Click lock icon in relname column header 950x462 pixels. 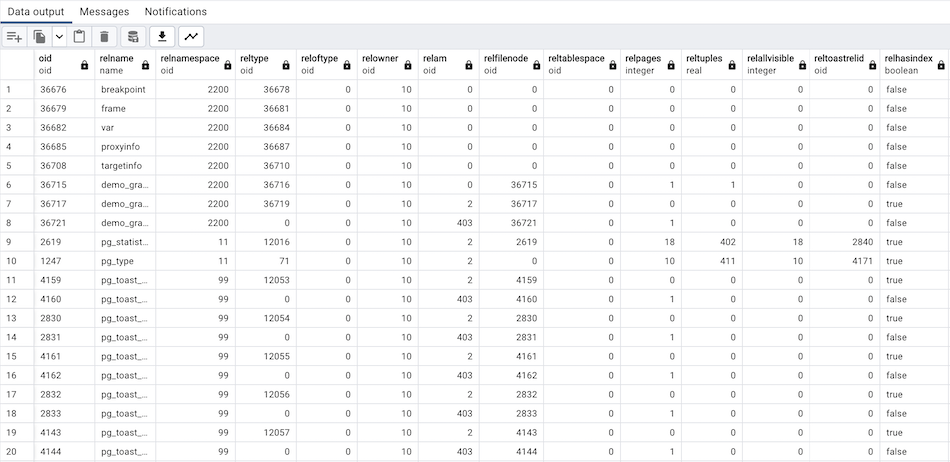tap(146, 65)
